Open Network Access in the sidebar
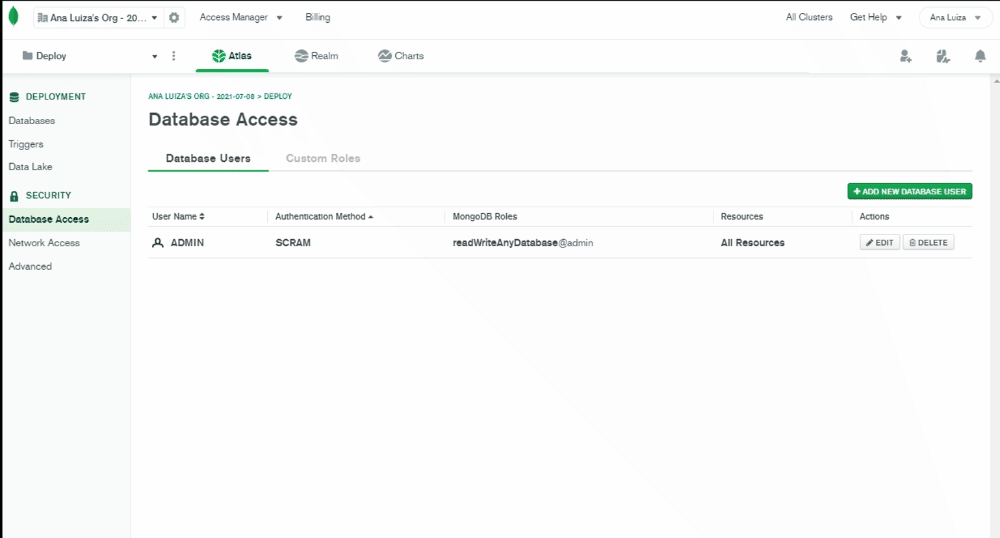This screenshot has height=538, width=1000. 44,243
